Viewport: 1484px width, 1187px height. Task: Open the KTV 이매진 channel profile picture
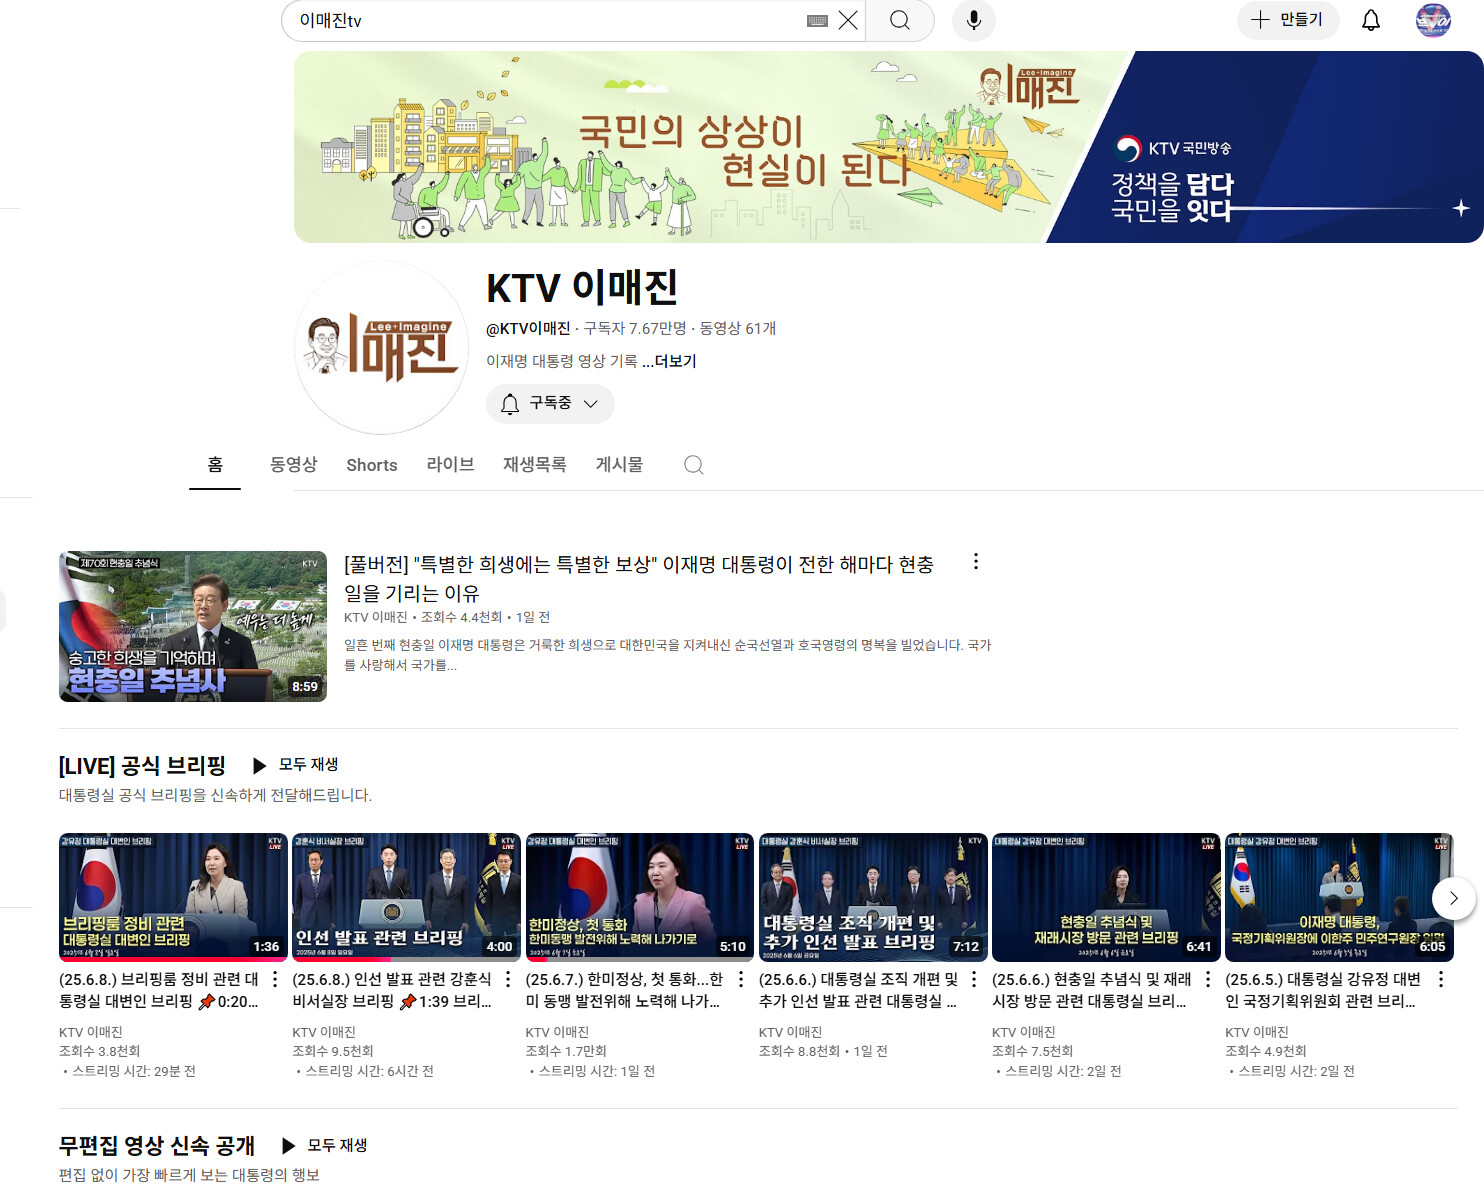click(382, 348)
